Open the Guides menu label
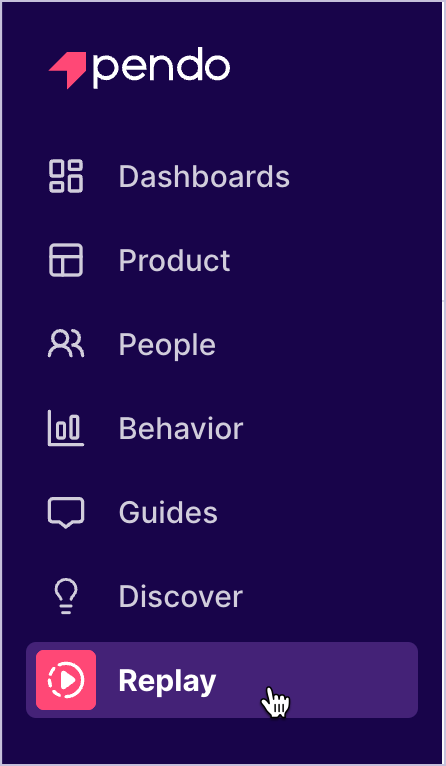 168,512
